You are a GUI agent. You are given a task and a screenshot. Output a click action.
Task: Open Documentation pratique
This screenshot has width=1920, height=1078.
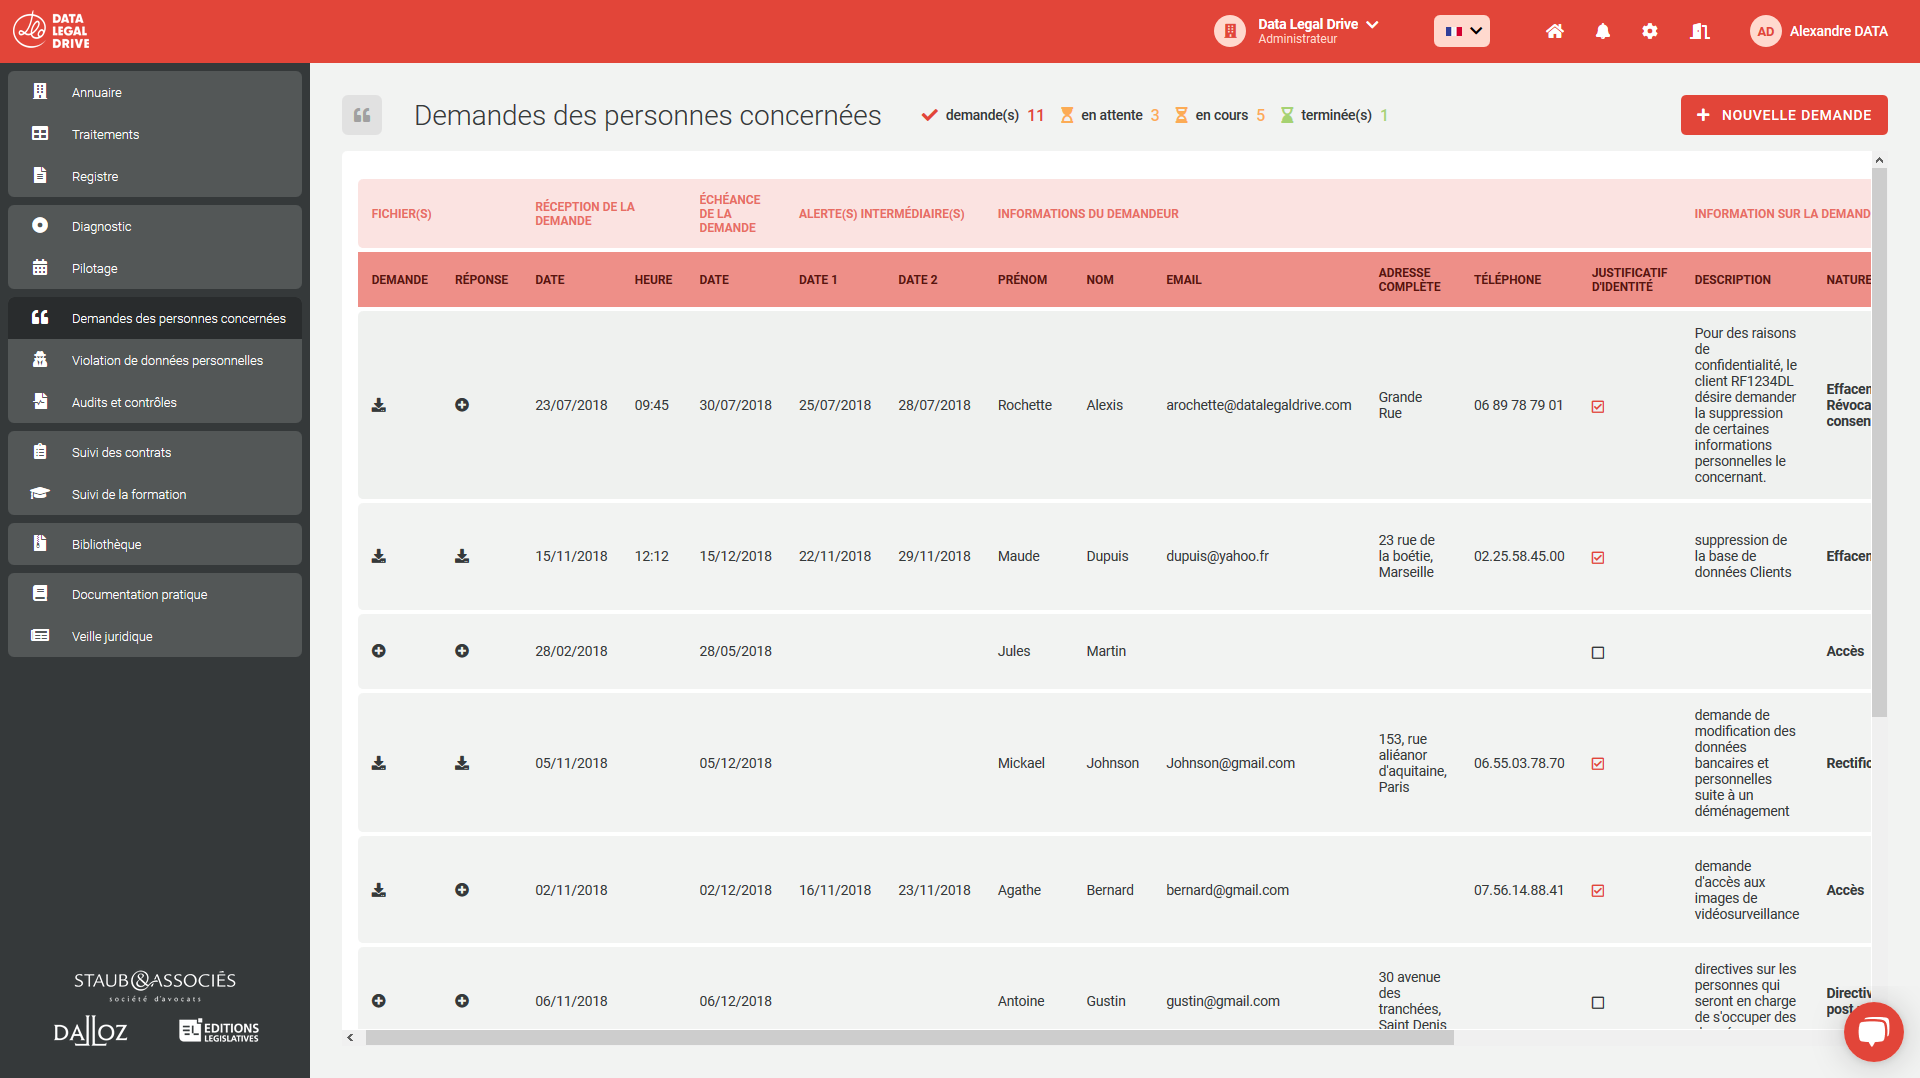pos(155,594)
